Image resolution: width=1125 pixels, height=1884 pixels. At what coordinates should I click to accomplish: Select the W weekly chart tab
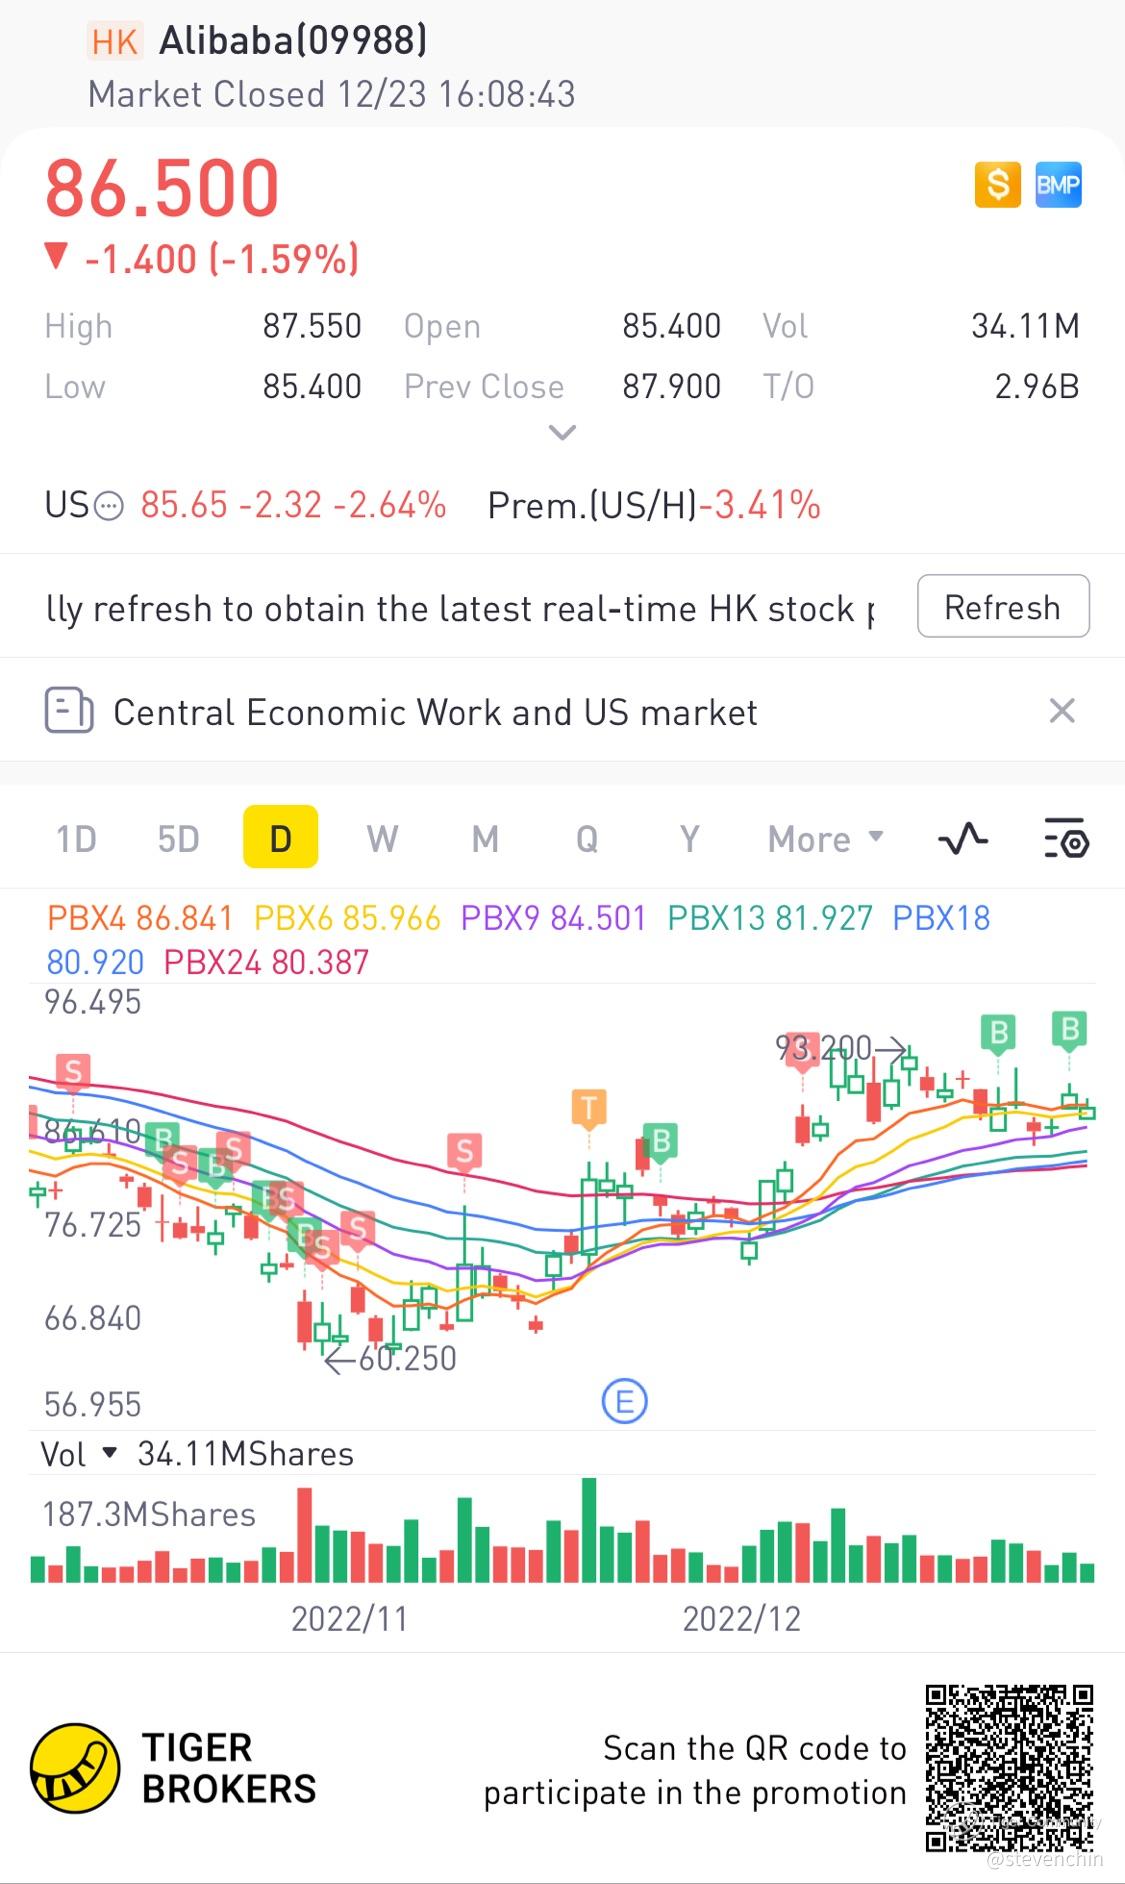pyautogui.click(x=382, y=839)
